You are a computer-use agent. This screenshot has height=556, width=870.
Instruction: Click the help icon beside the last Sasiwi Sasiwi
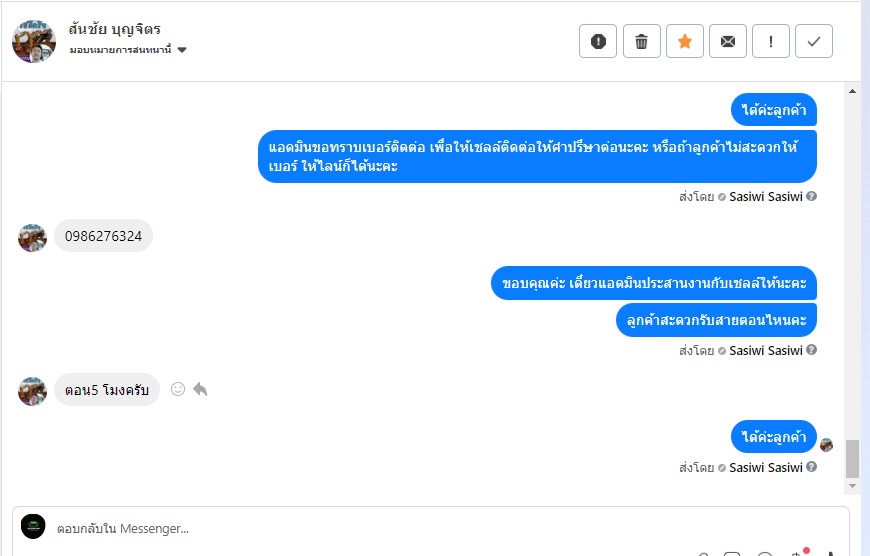(x=812, y=467)
